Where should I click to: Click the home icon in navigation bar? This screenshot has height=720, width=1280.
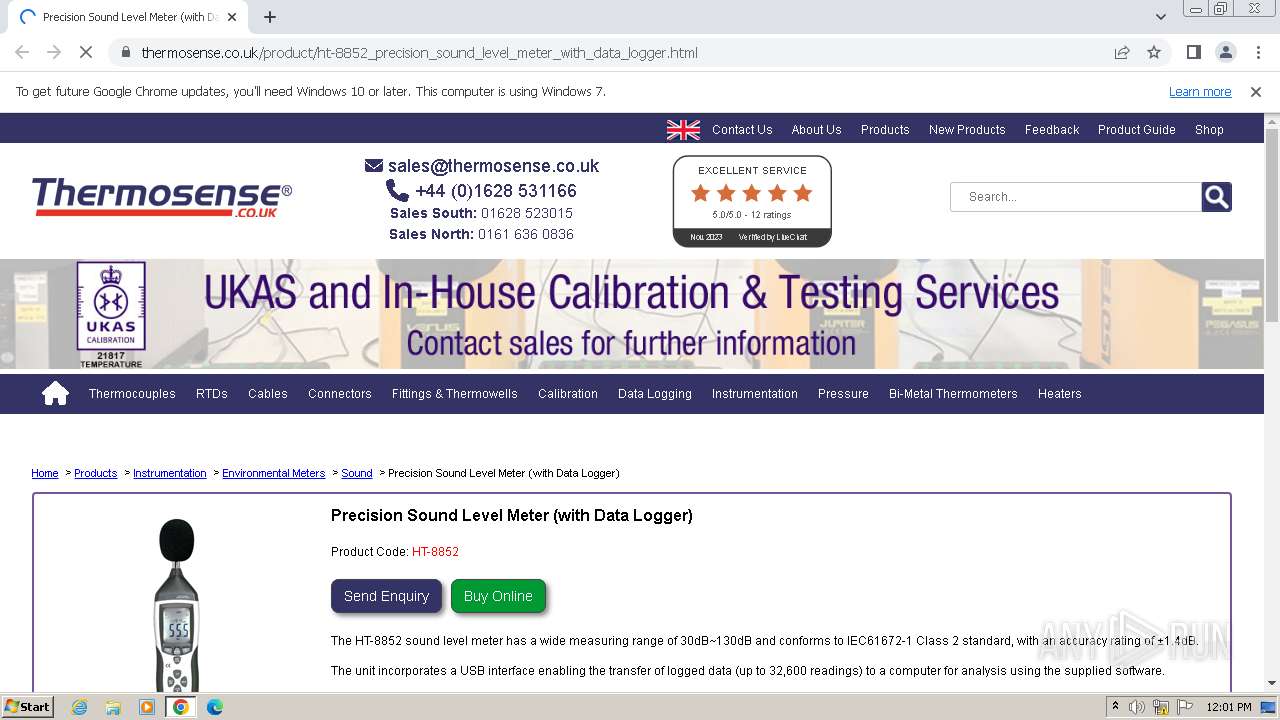click(55, 394)
